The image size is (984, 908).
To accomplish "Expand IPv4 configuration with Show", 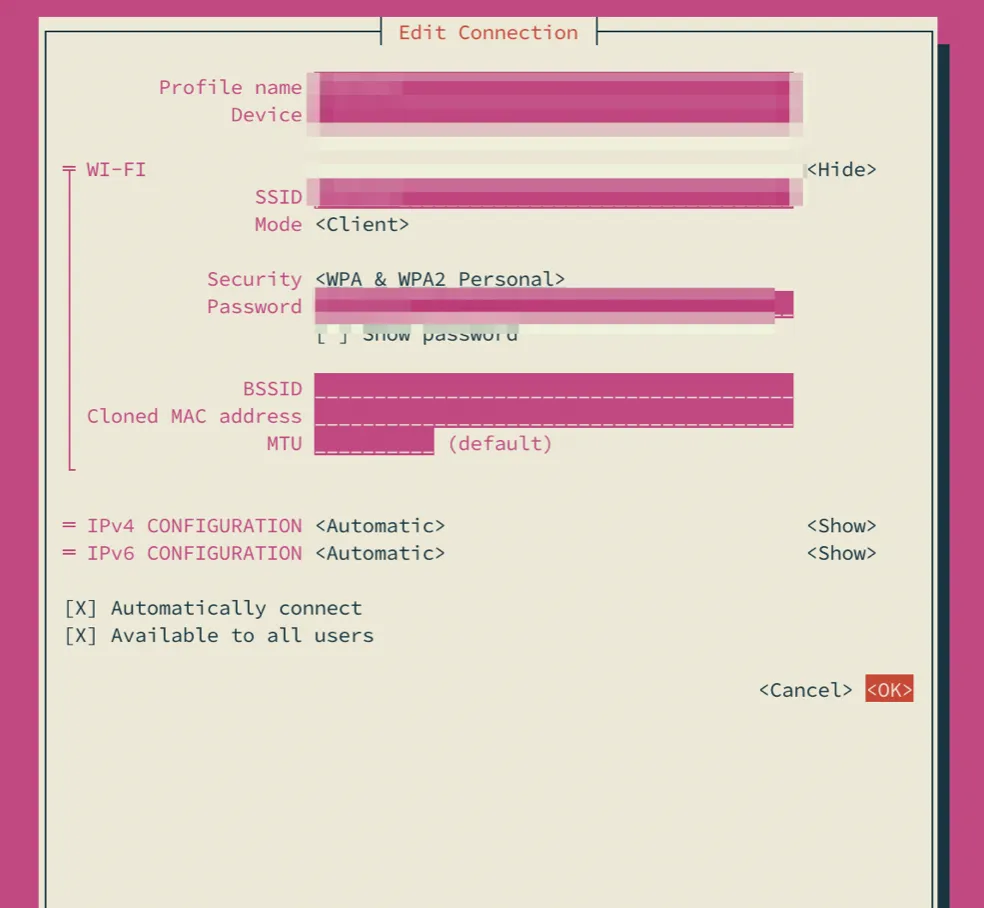I will point(841,526).
